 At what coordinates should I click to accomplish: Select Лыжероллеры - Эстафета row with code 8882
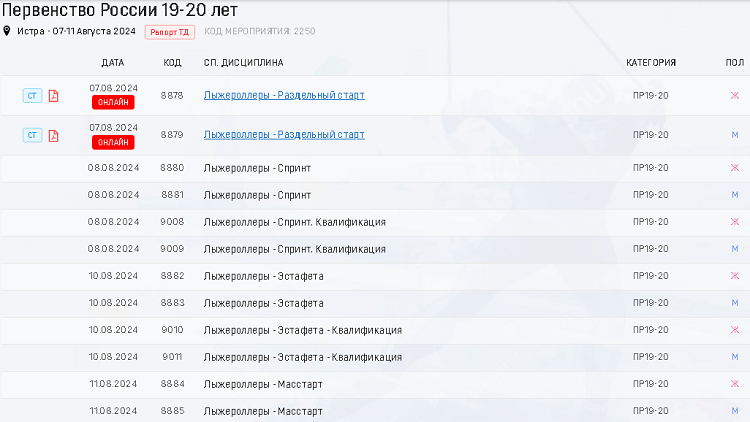[x=375, y=276]
